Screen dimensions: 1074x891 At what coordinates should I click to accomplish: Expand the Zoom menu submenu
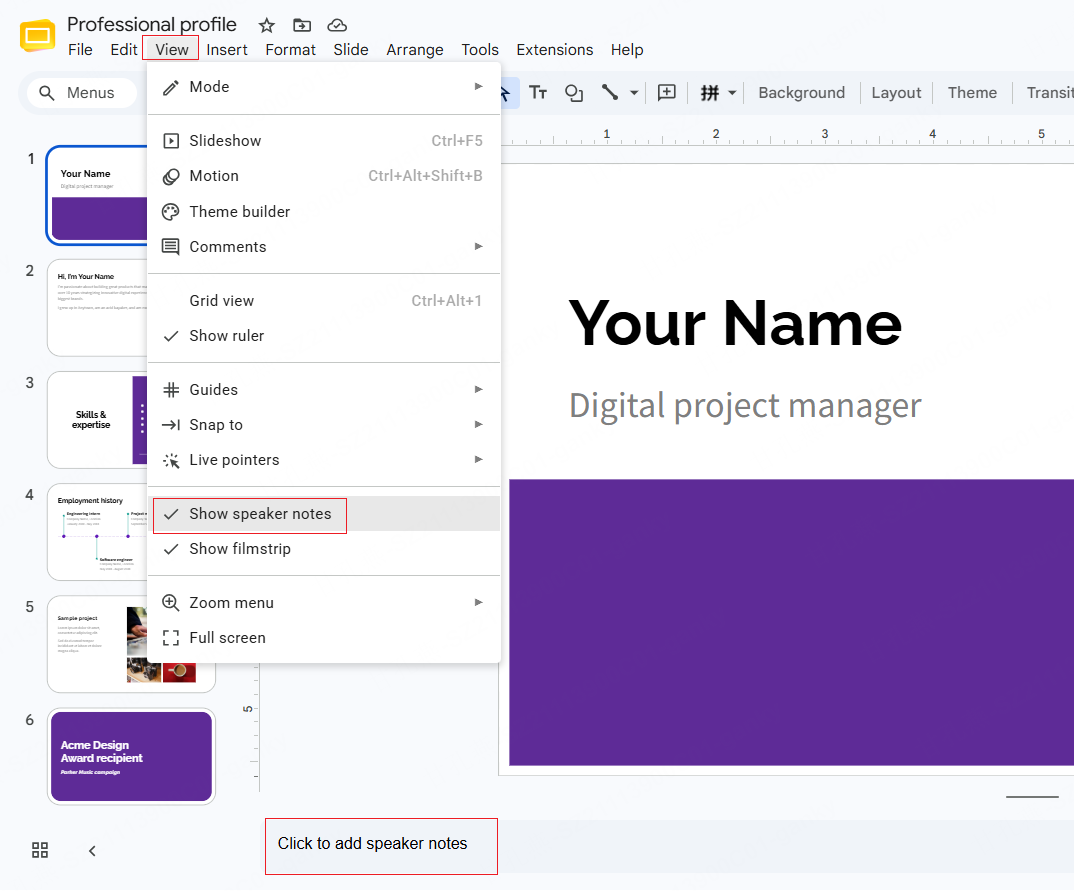coord(323,603)
